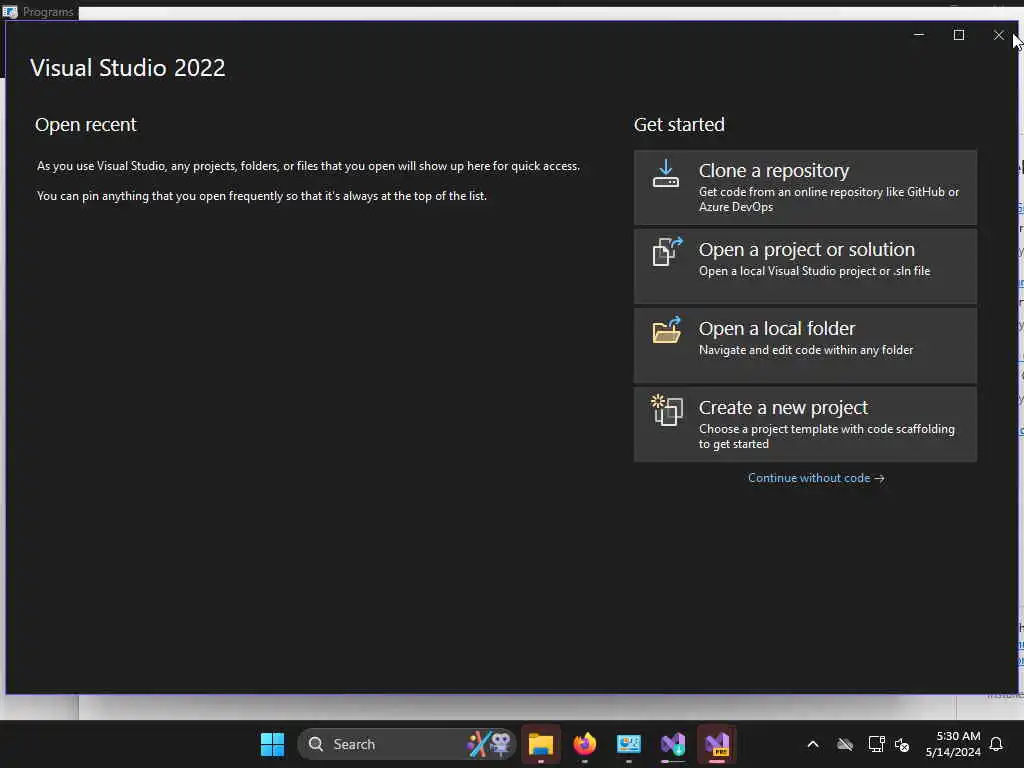This screenshot has height=768, width=1024.
Task: Click the Open a local folder icon
Action: pos(667,330)
